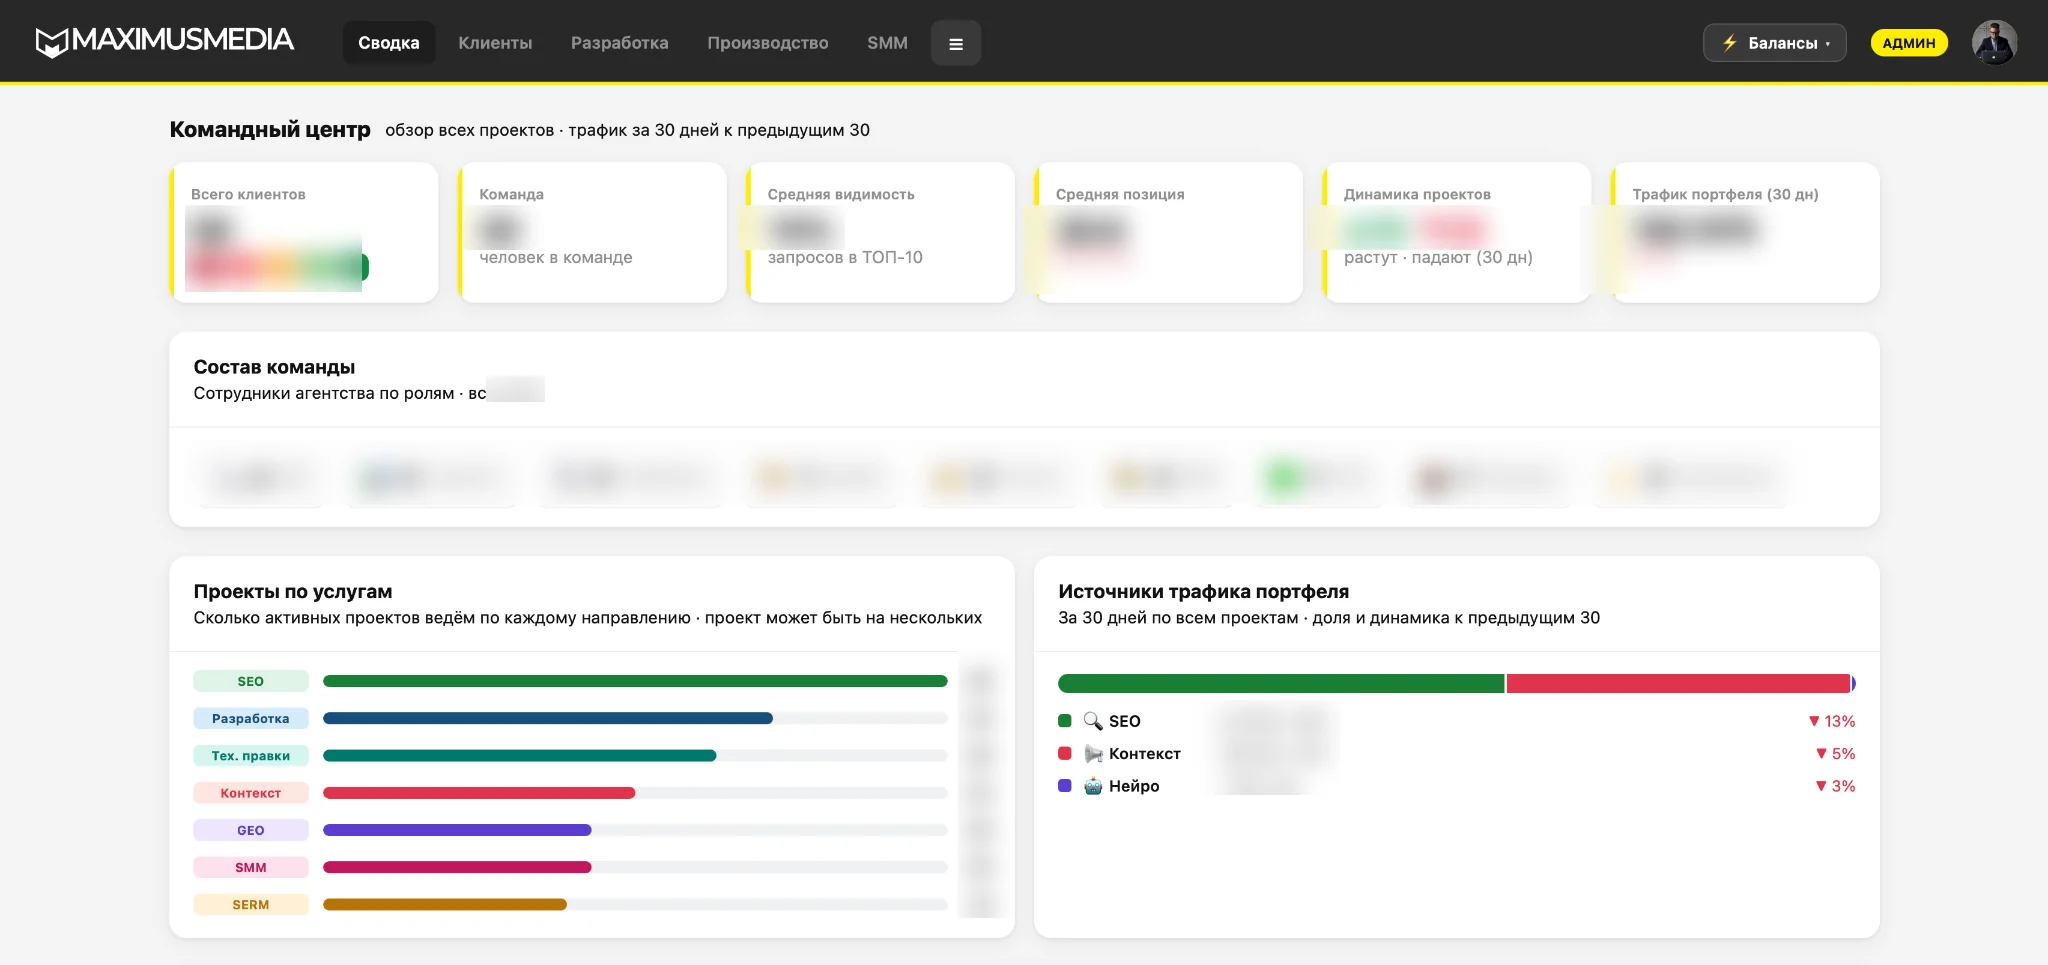Click the MaximusMedia logo
The image size is (2048, 965).
165,41
